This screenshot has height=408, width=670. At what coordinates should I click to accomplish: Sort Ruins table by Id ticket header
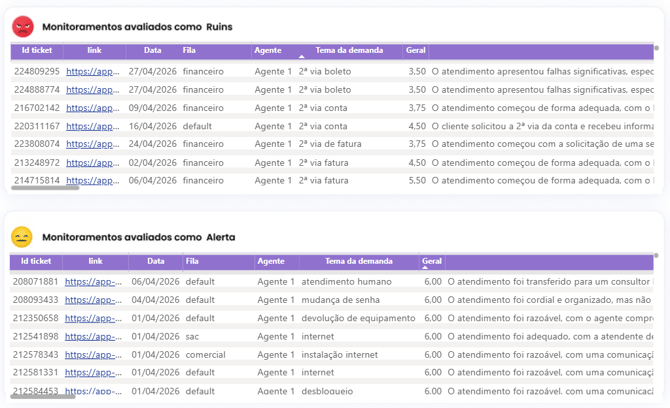click(x=37, y=50)
